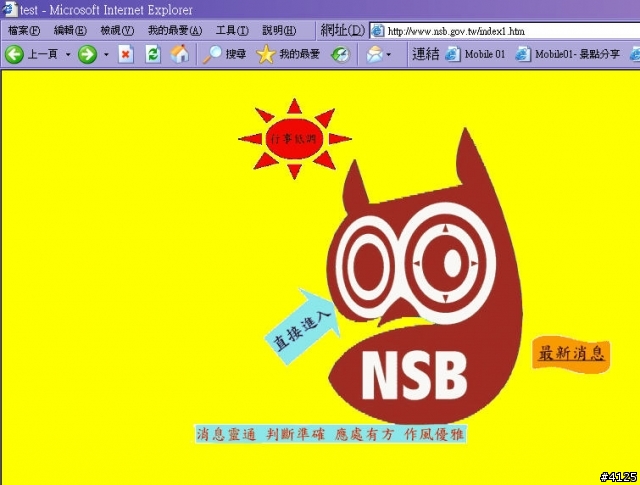Open the 說明(H) menu
This screenshot has height=485, width=640.
tap(279, 31)
